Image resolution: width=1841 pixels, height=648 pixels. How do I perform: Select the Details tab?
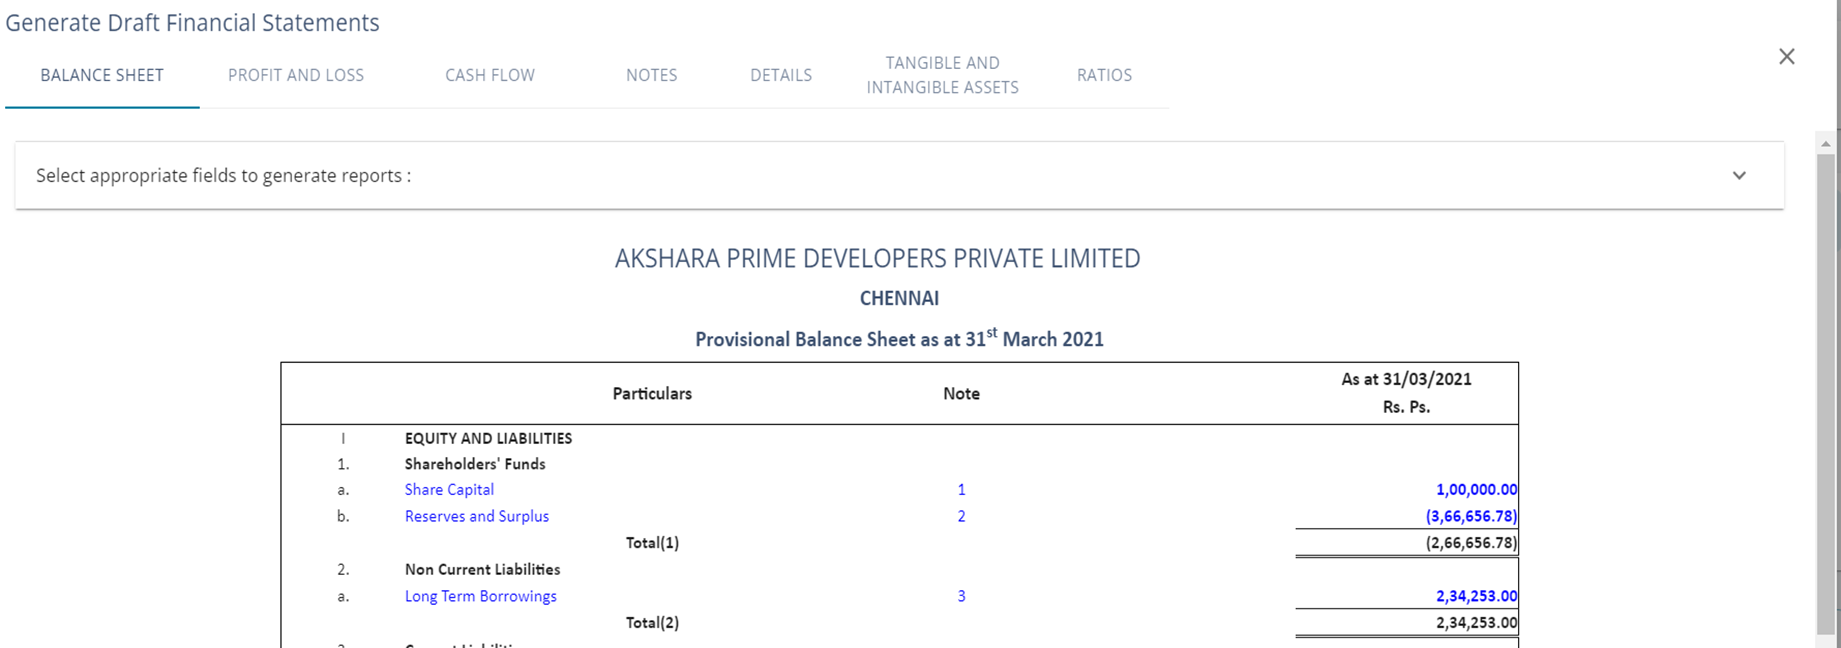(781, 75)
